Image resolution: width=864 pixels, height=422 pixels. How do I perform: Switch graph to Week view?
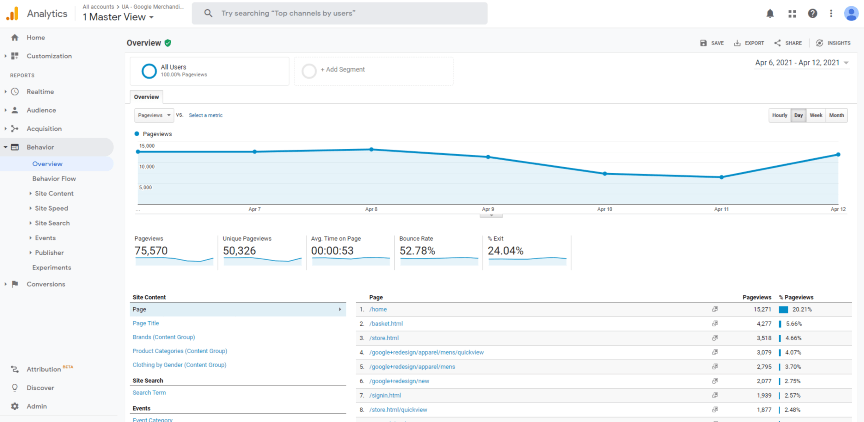pyautogui.click(x=816, y=116)
